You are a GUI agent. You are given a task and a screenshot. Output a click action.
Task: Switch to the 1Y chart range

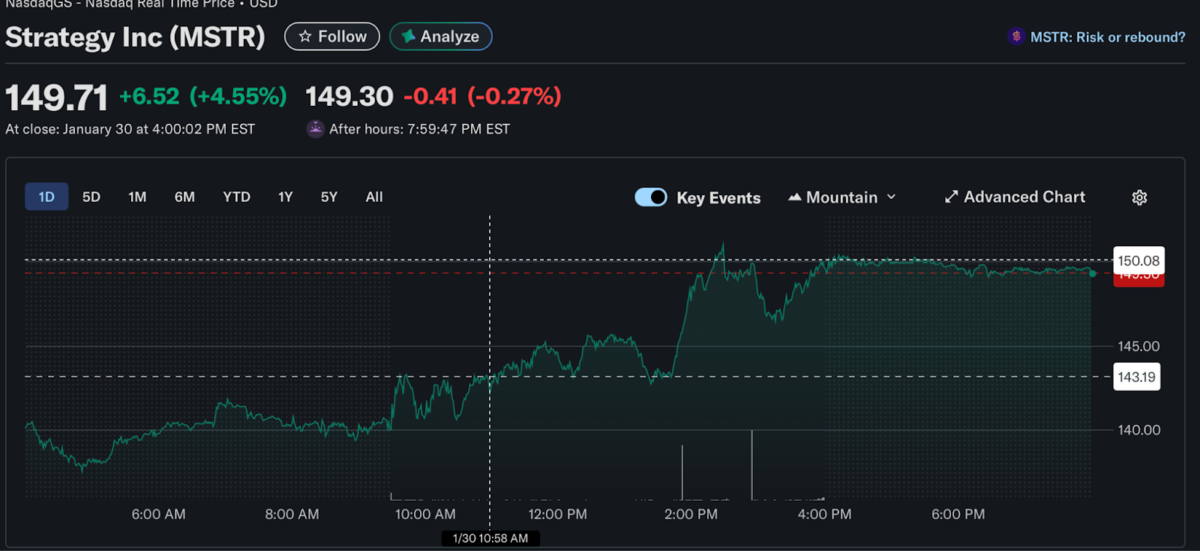pos(285,197)
